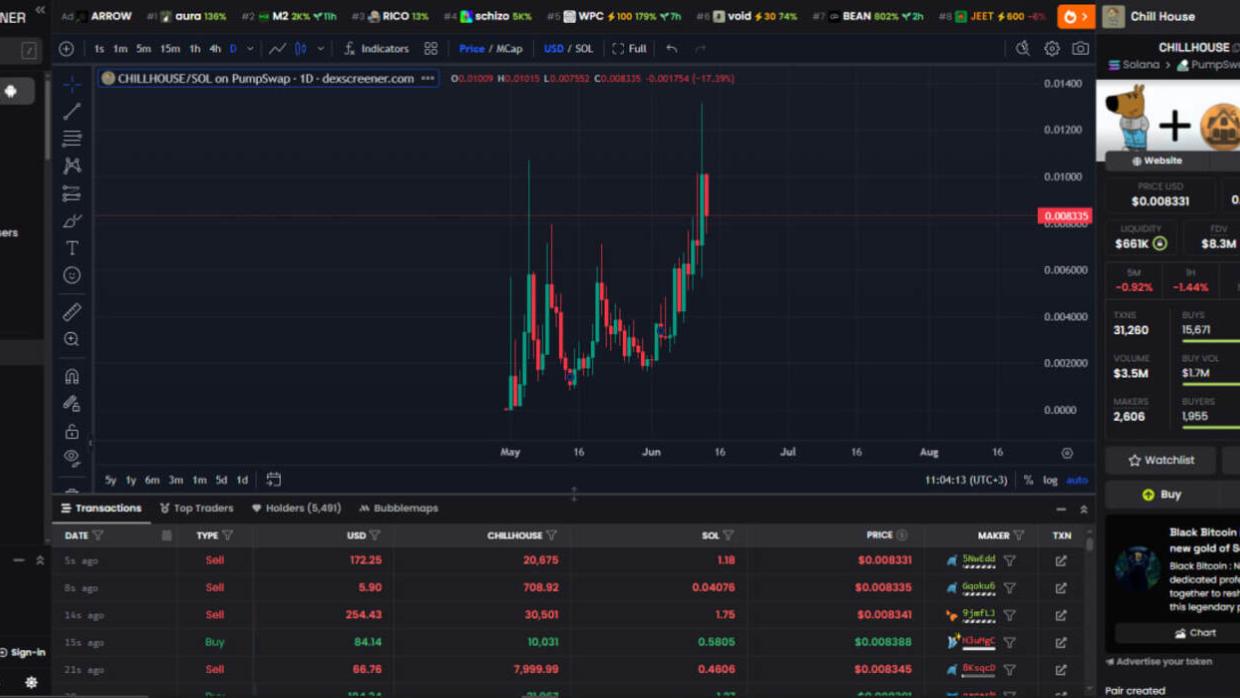Open the go to date calendar icon
The image size is (1240, 698).
coord(273,480)
